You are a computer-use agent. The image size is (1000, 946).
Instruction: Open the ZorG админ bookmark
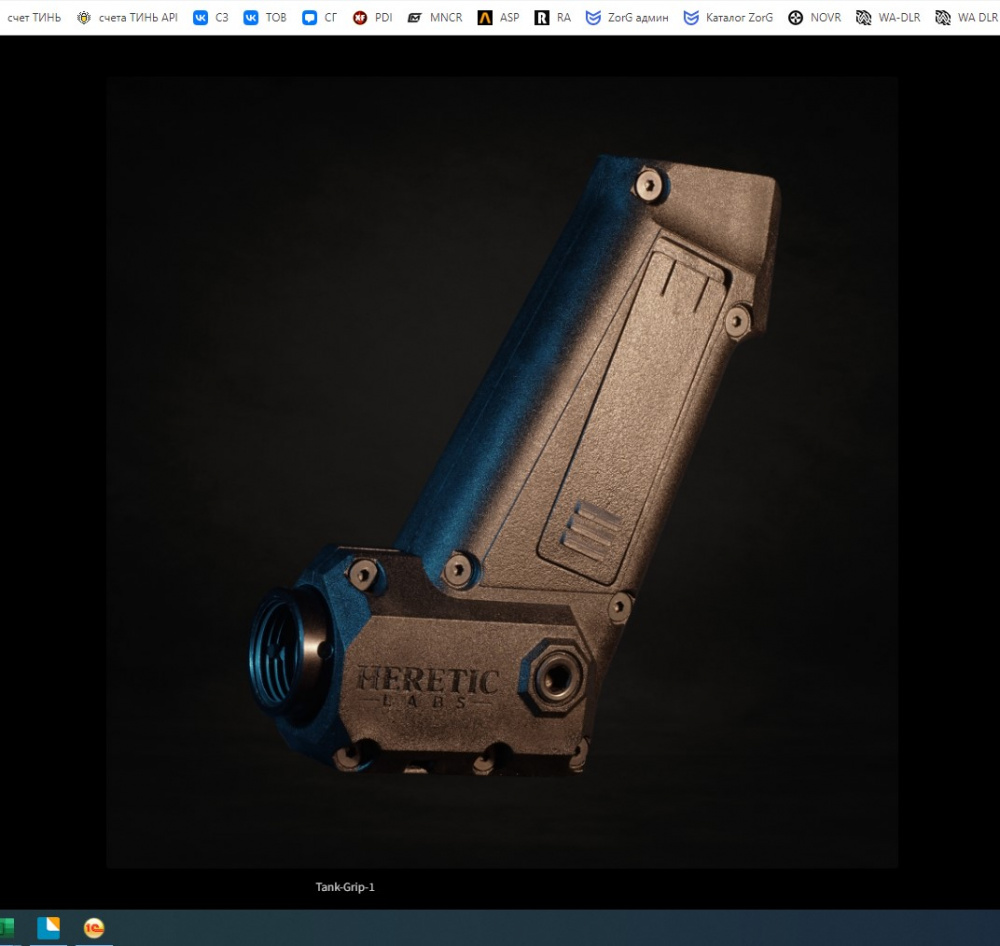(627, 17)
